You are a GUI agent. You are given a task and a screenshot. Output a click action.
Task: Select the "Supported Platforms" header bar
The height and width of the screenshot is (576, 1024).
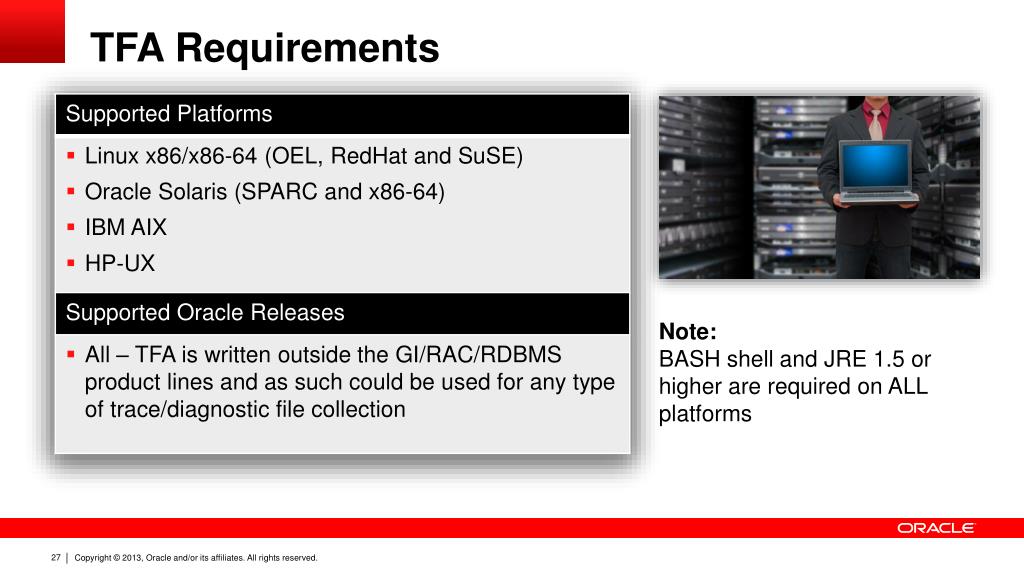click(x=342, y=114)
